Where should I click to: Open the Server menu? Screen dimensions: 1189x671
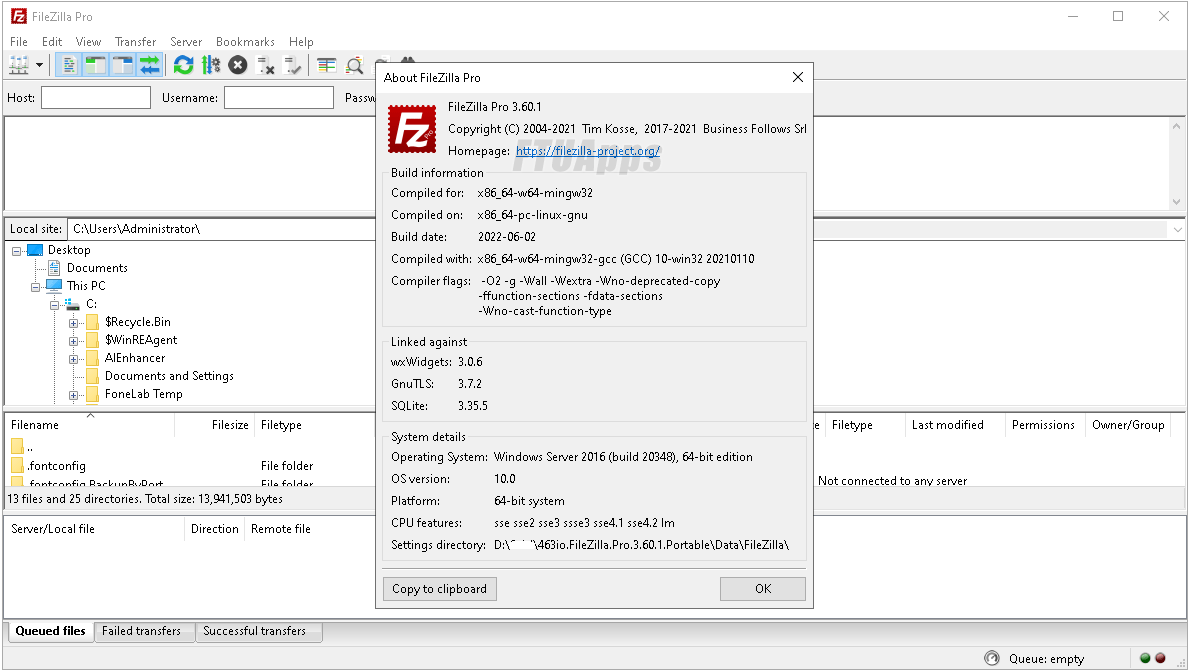(x=186, y=42)
